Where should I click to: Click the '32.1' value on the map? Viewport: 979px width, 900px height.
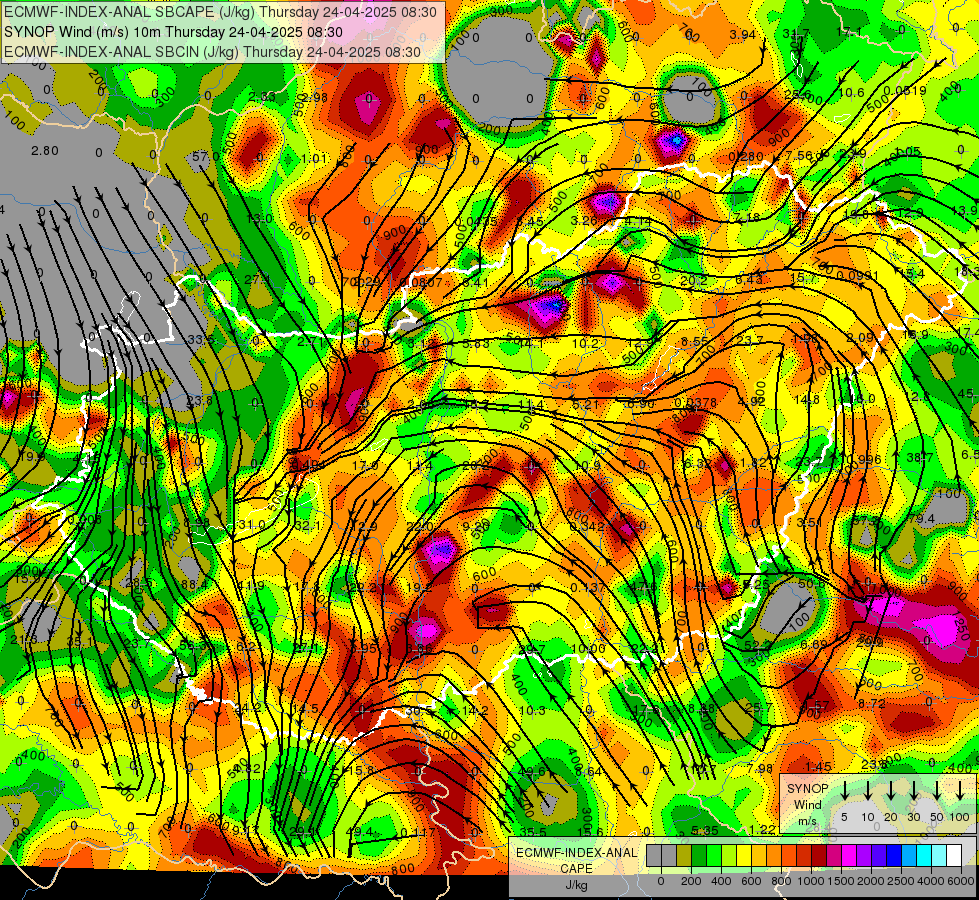pyautogui.click(x=307, y=526)
